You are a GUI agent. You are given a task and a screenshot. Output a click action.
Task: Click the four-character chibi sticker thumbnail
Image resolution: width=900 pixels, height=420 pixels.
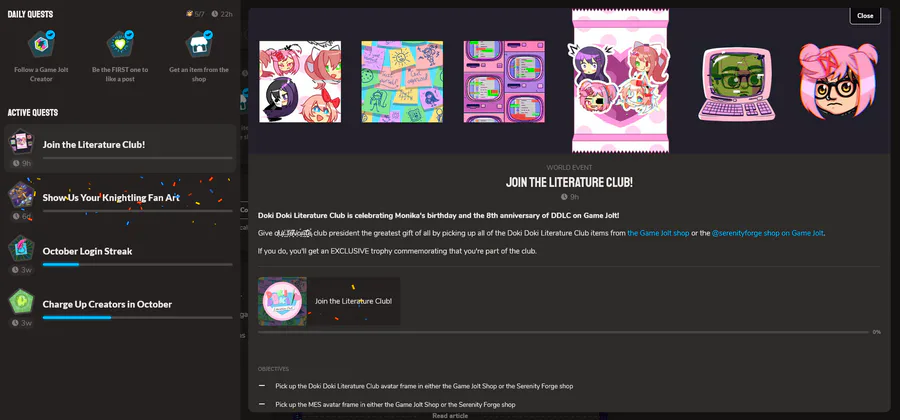(x=300, y=81)
